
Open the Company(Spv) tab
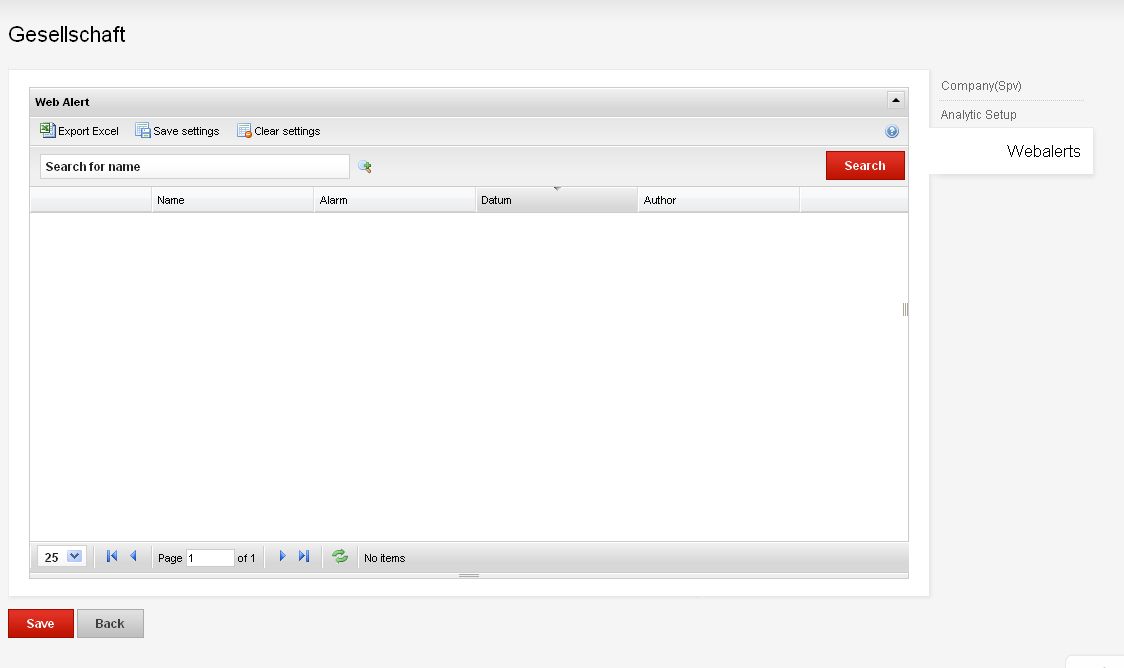pos(981,86)
